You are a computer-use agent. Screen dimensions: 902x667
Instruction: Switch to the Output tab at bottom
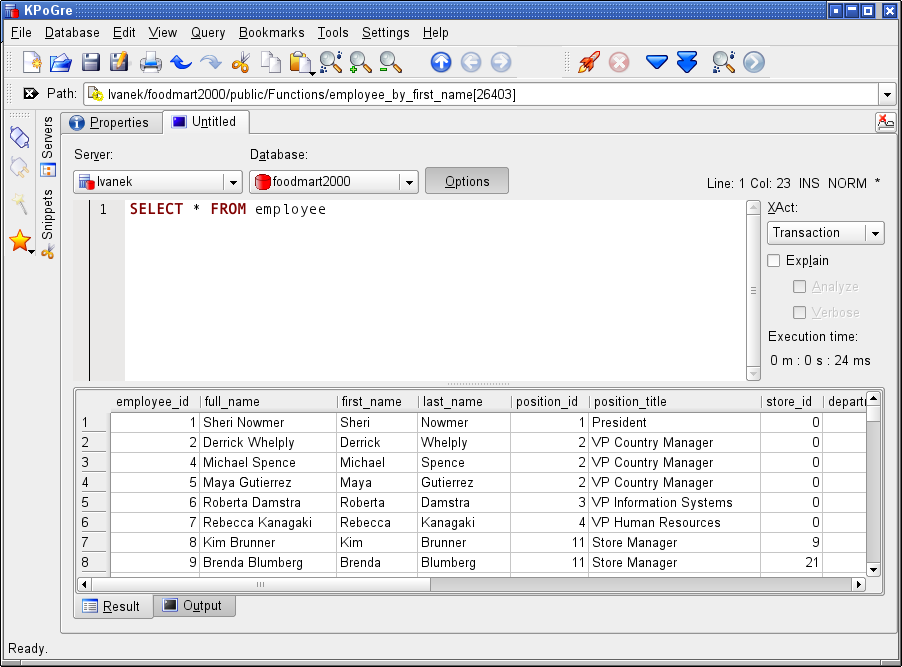tap(194, 606)
